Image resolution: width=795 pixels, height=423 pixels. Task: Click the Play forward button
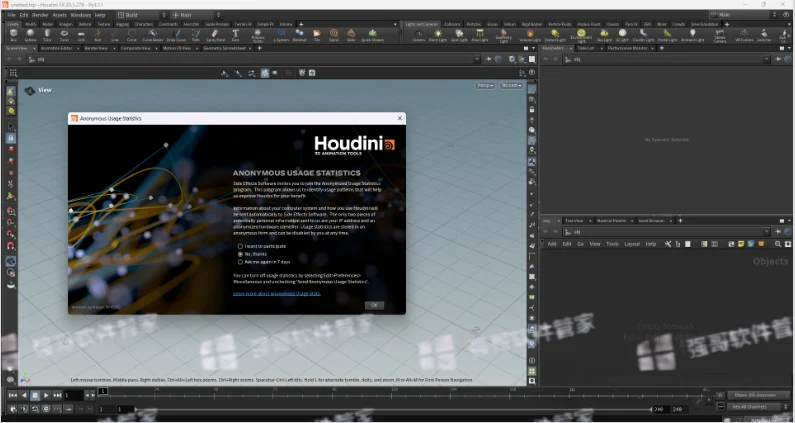coord(46,395)
